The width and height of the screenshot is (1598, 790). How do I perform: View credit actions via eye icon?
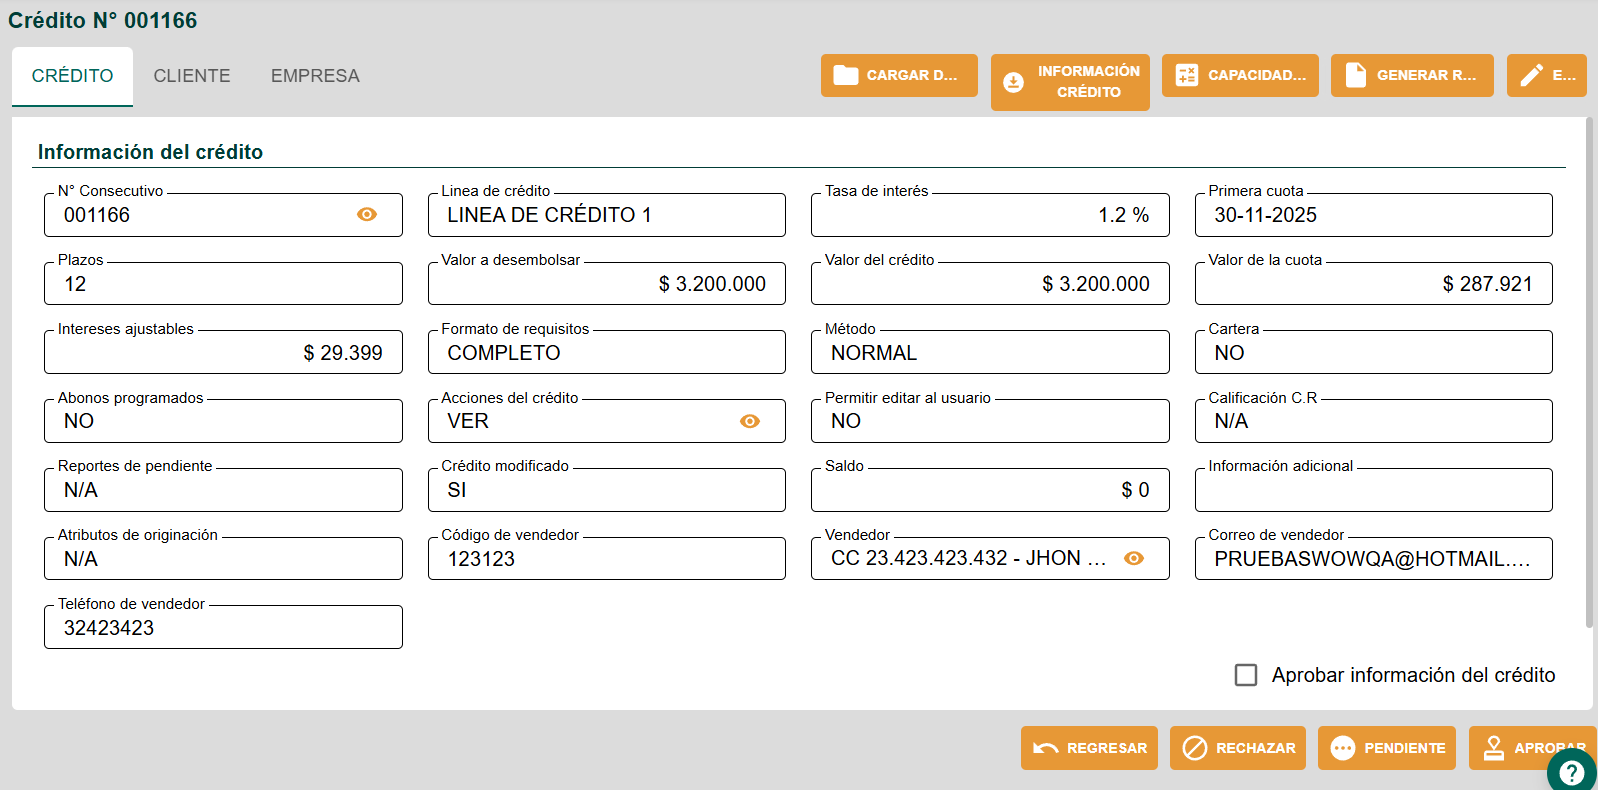click(x=750, y=422)
